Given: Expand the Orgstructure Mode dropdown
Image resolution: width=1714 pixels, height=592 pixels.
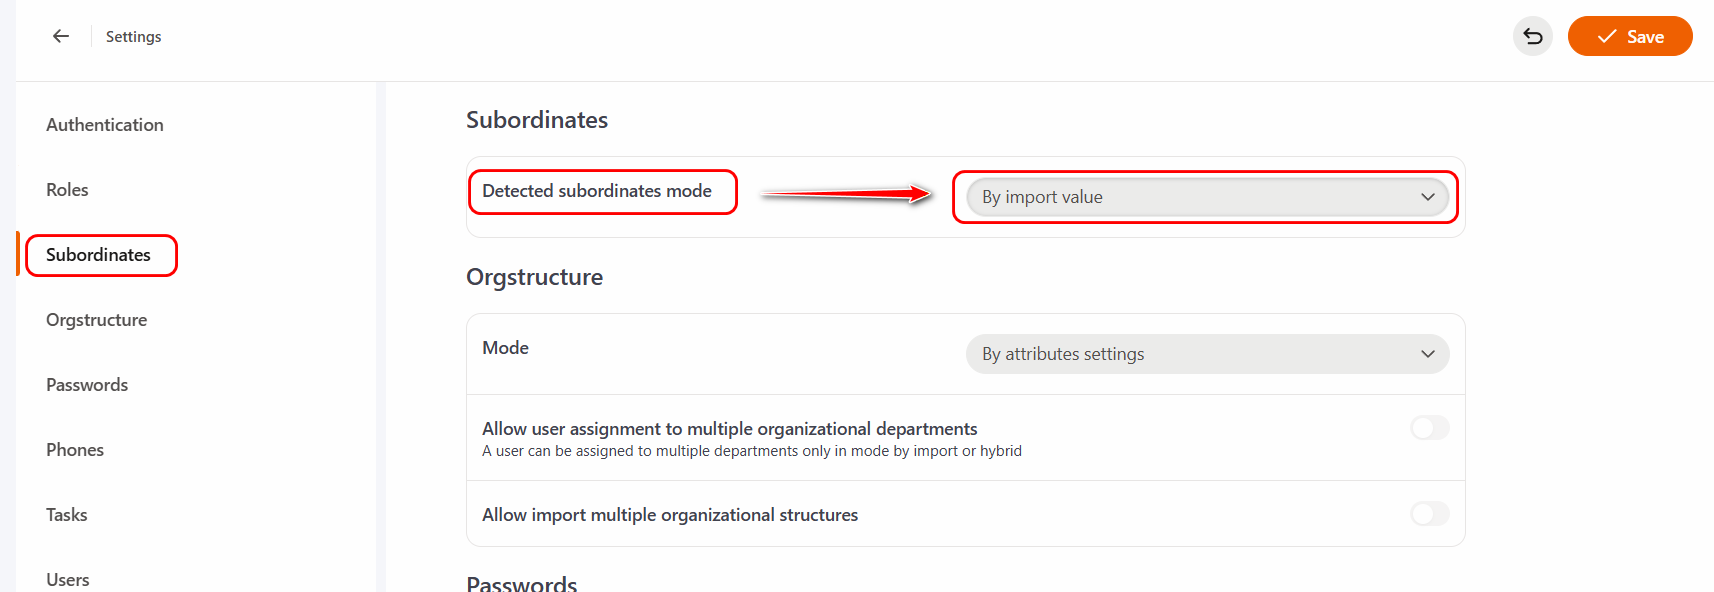Looking at the screenshot, I should (x=1206, y=354).
